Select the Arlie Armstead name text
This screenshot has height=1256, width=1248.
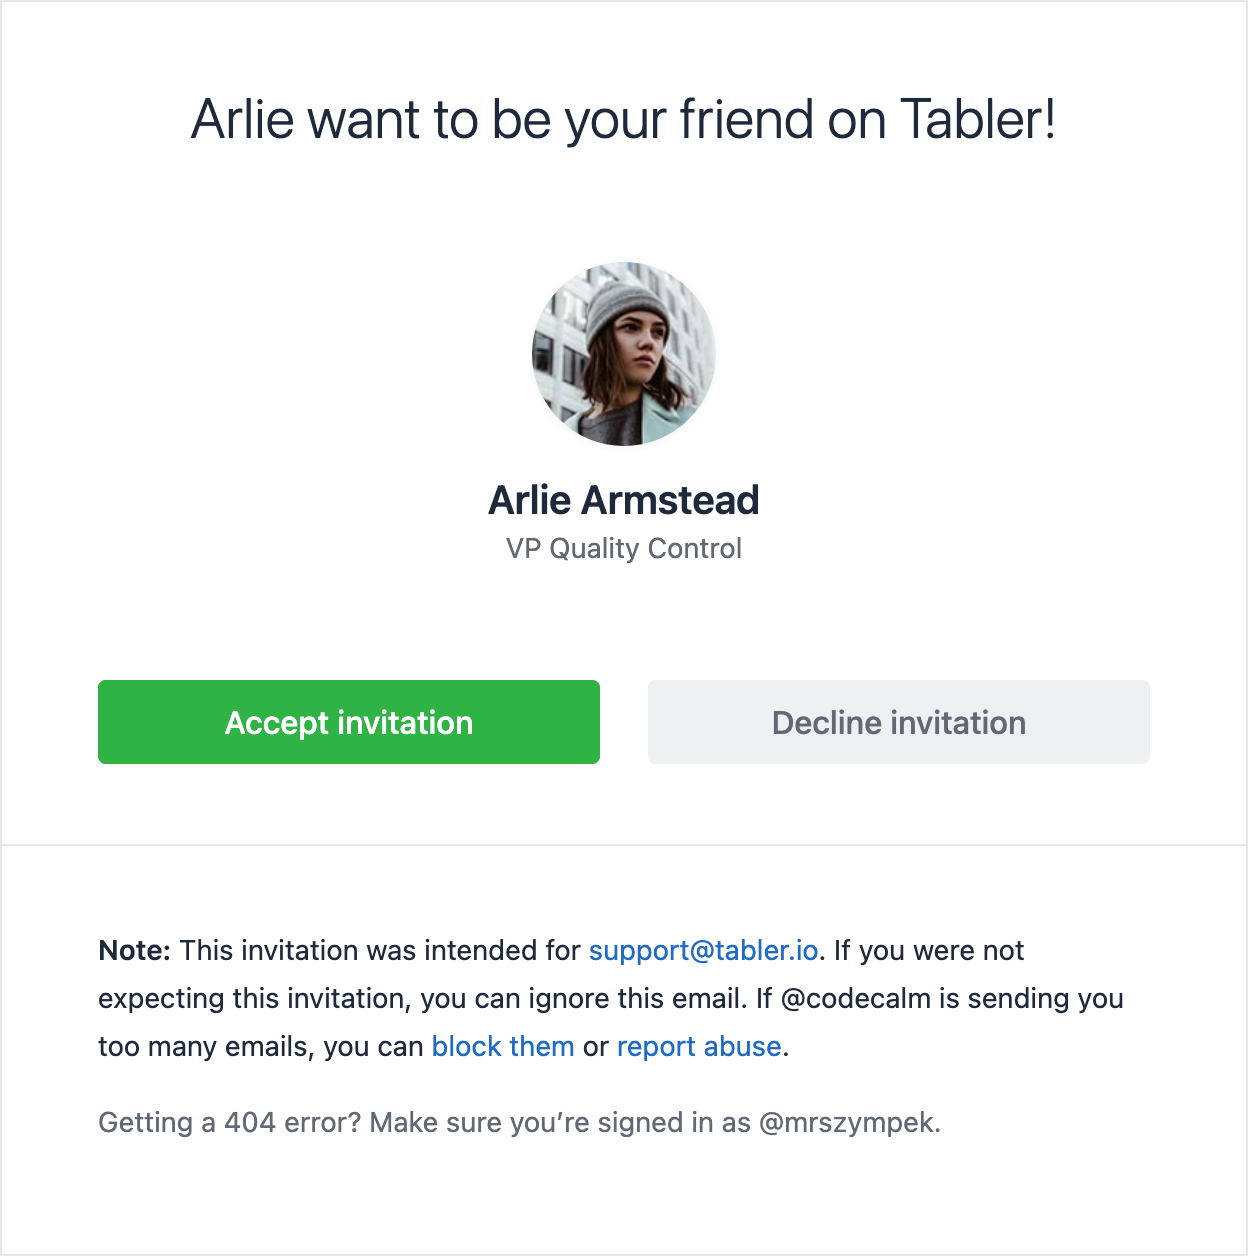point(624,500)
